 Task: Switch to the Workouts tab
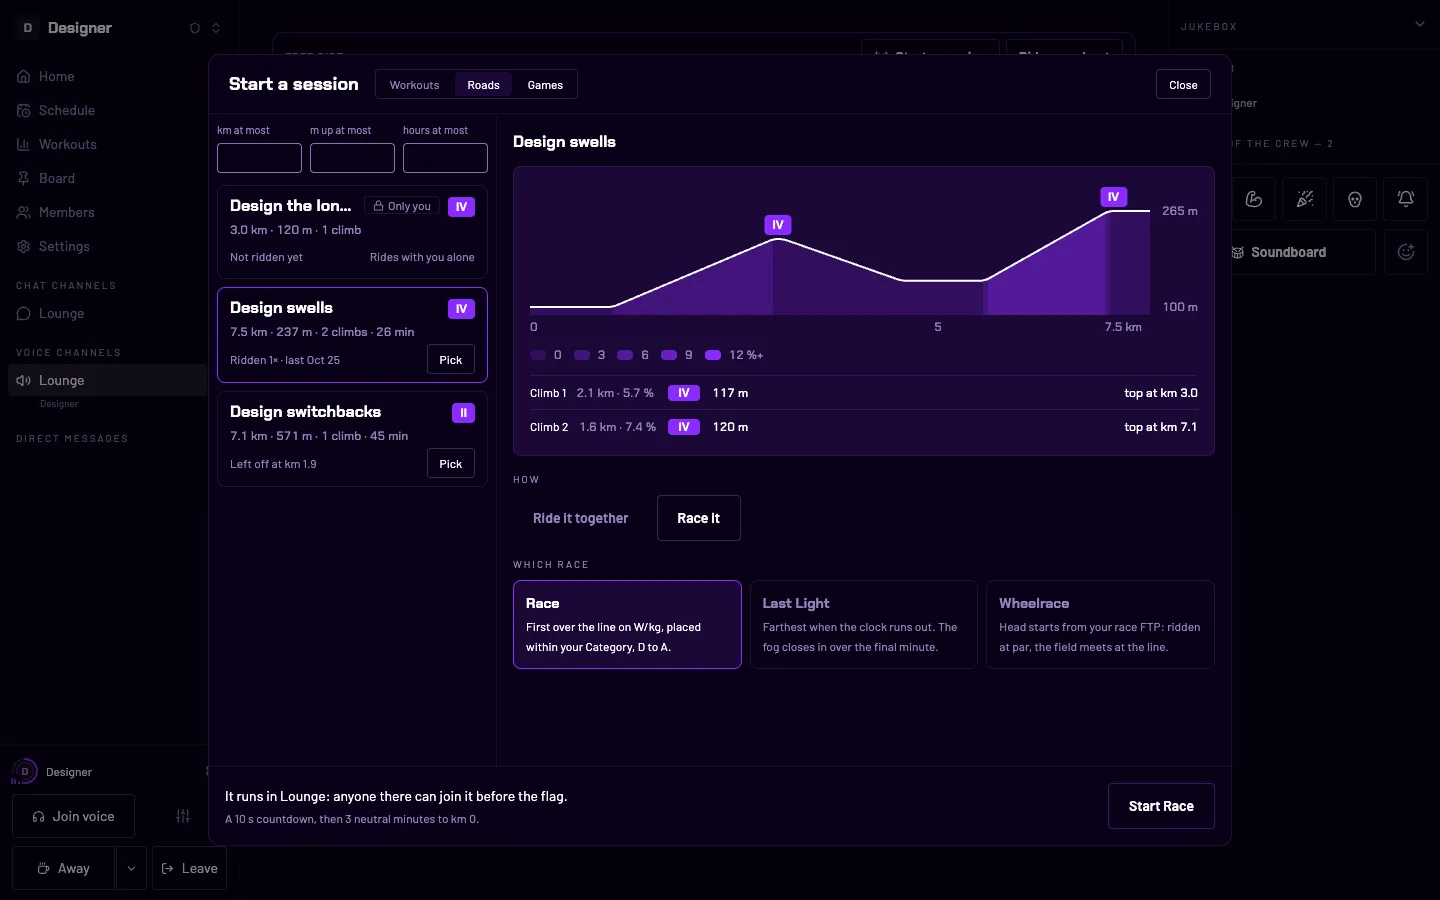point(415,85)
